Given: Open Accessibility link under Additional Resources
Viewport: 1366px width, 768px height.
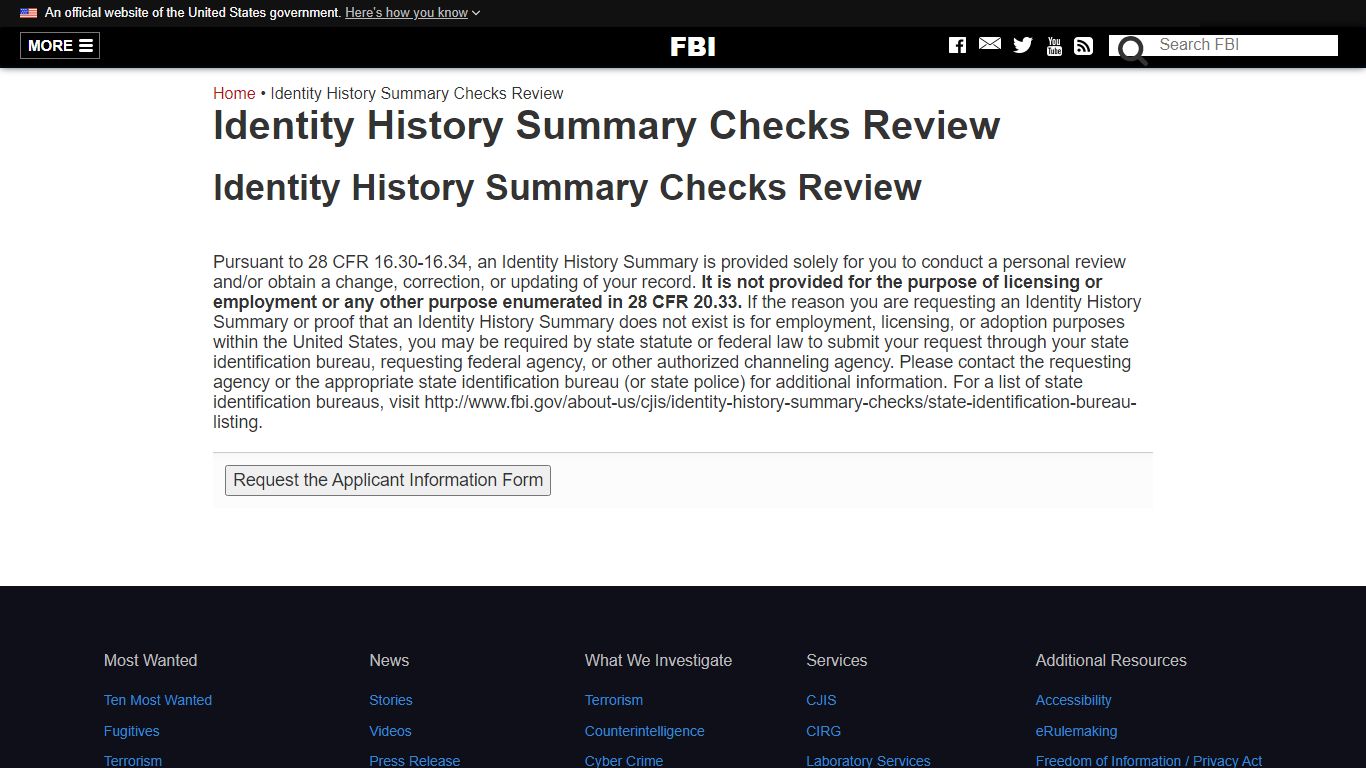Looking at the screenshot, I should 1074,700.
